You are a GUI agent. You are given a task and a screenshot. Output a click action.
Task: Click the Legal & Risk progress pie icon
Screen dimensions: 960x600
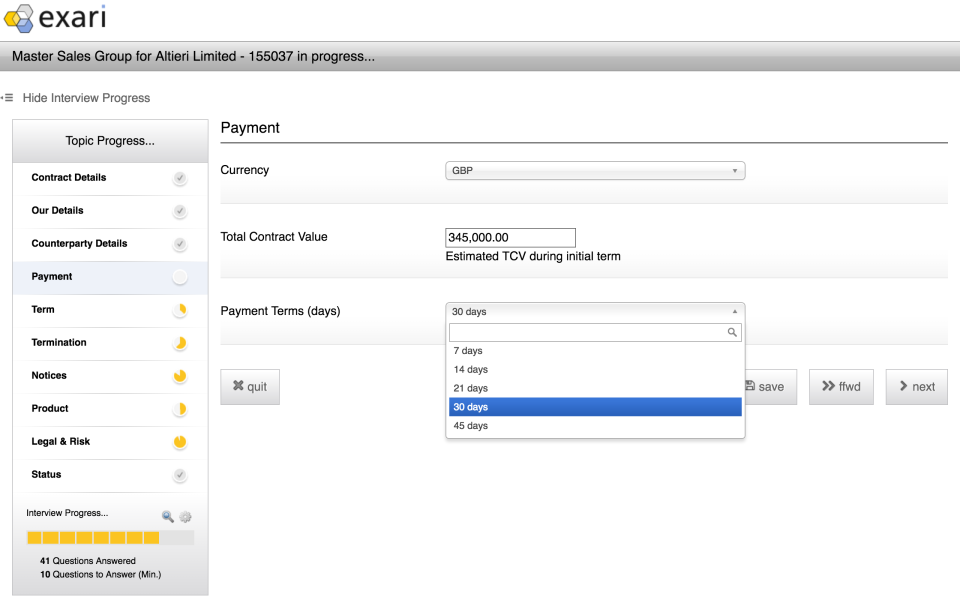click(x=179, y=442)
